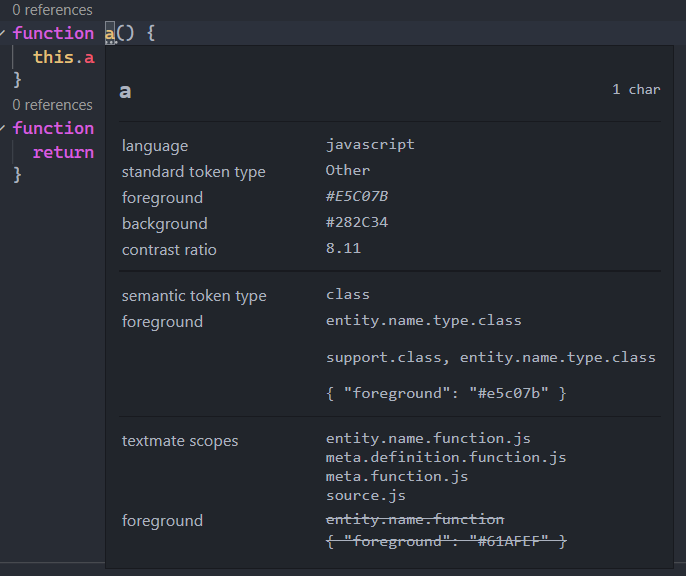Click the 'javascript' language value
Image resolution: width=686 pixels, height=576 pixels.
point(370,145)
